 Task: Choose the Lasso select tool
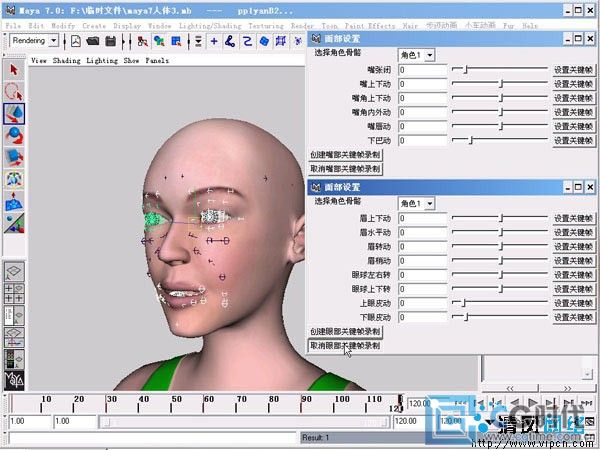(x=14, y=92)
